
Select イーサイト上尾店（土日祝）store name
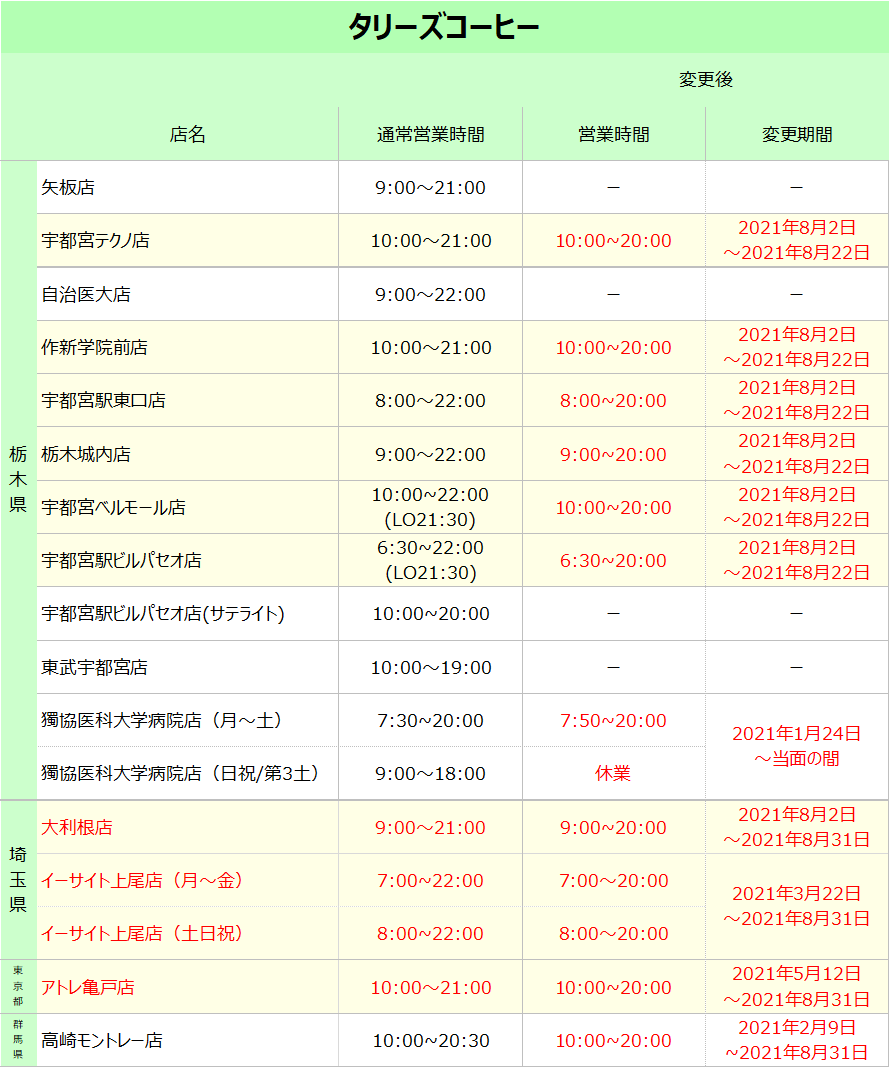point(143,934)
